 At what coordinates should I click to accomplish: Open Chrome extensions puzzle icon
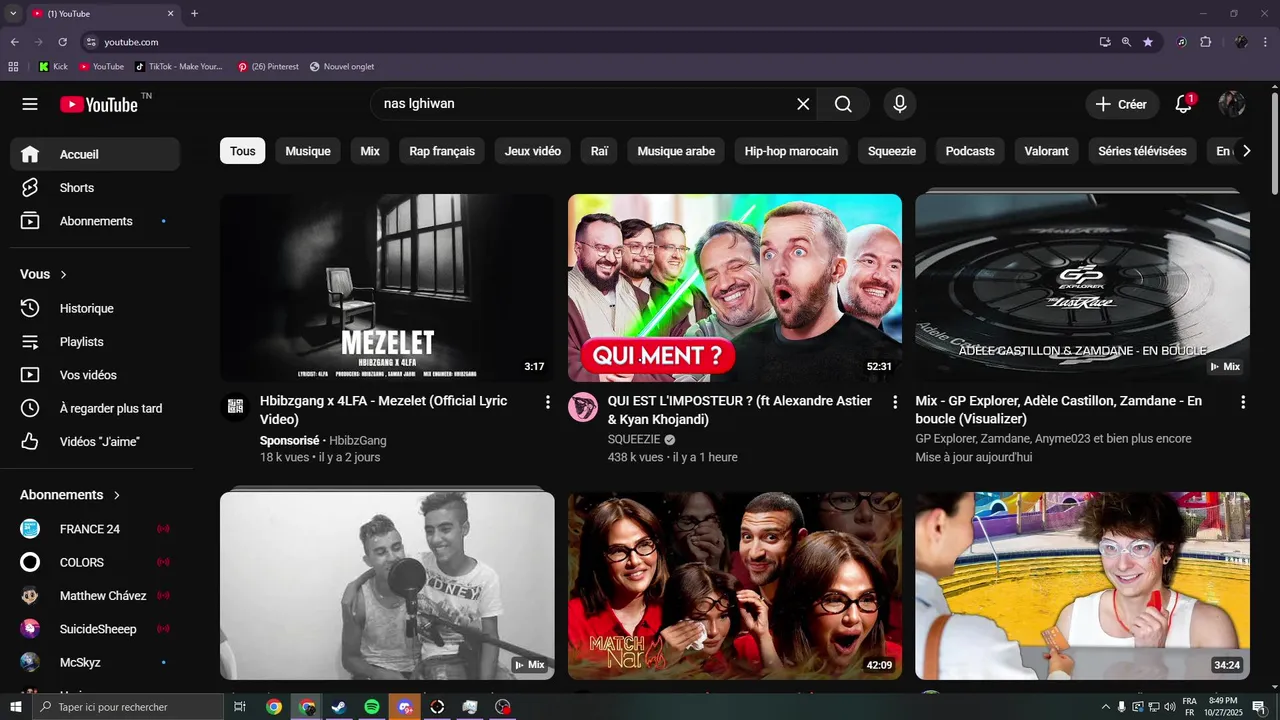(x=1206, y=42)
